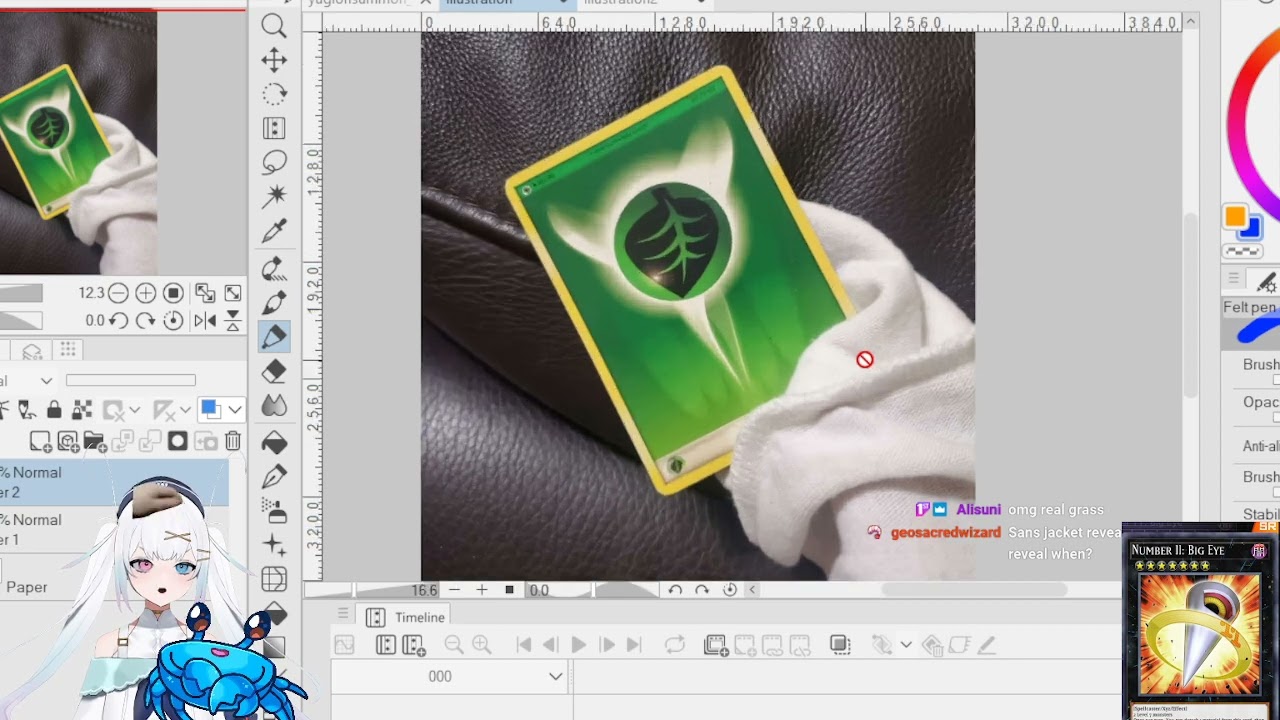Flip canvas horizontally in Navigator
The height and width of the screenshot is (720, 1280).
205,321
